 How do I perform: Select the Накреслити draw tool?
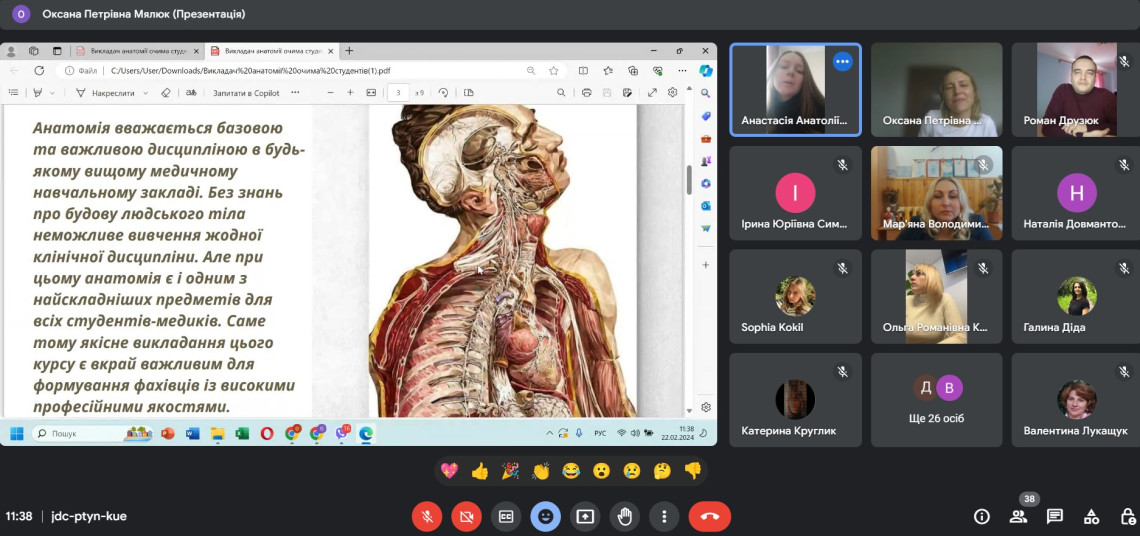pos(105,93)
